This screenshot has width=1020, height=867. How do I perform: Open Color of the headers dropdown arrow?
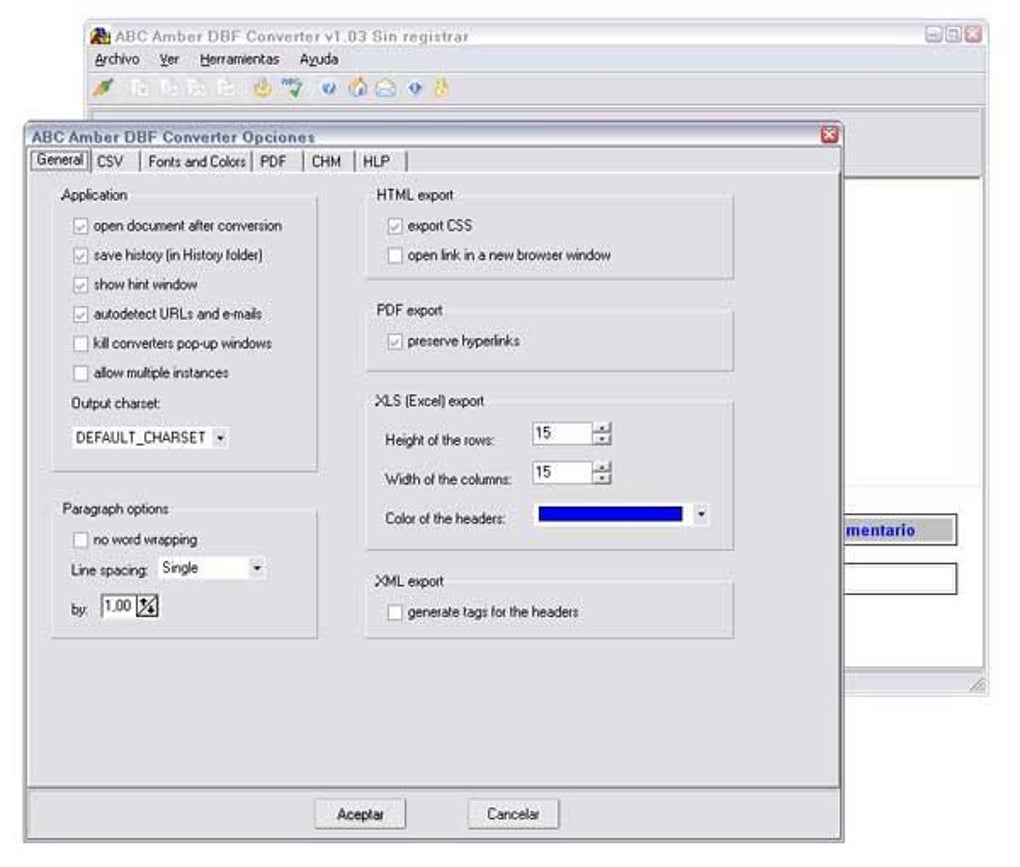point(701,514)
